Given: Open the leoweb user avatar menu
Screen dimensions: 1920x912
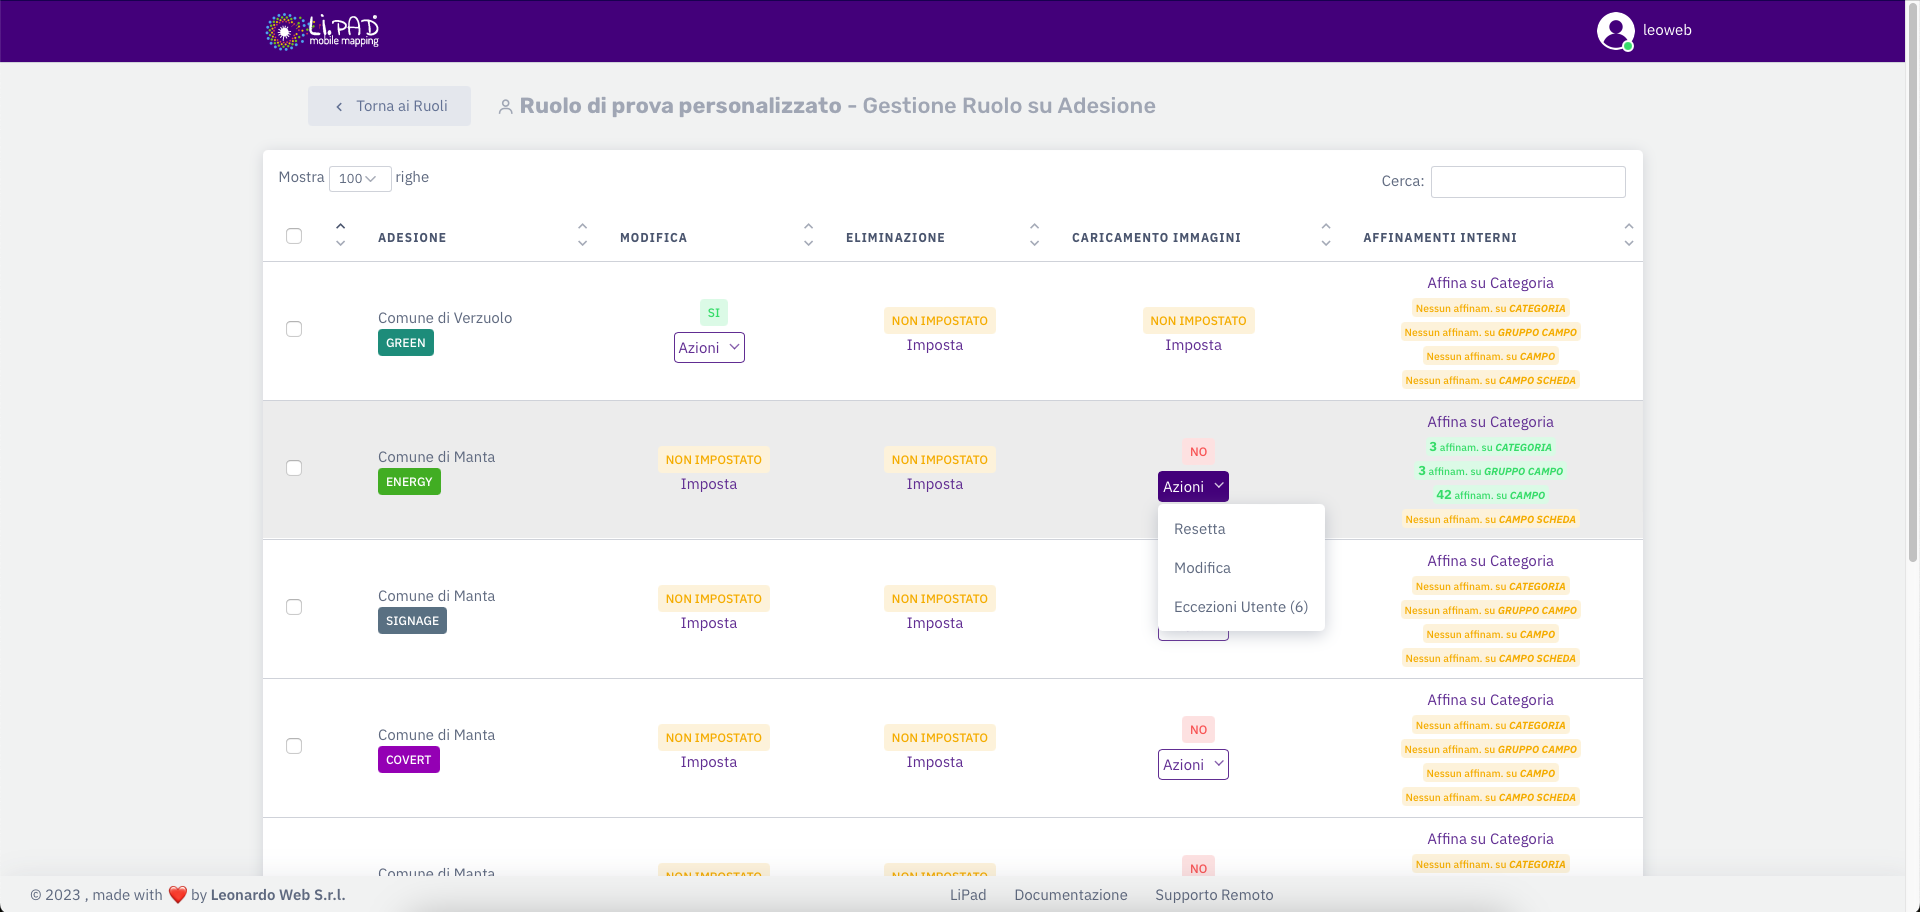Looking at the screenshot, I should pos(1615,31).
